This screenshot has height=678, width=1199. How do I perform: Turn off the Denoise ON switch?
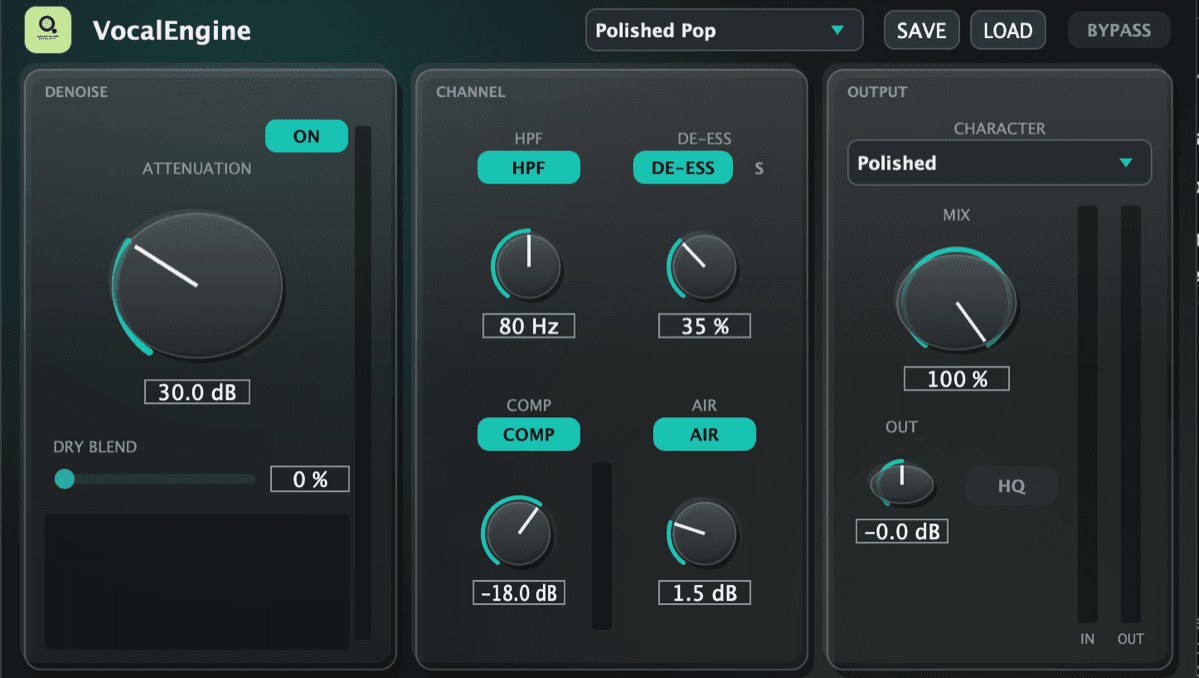tap(307, 136)
